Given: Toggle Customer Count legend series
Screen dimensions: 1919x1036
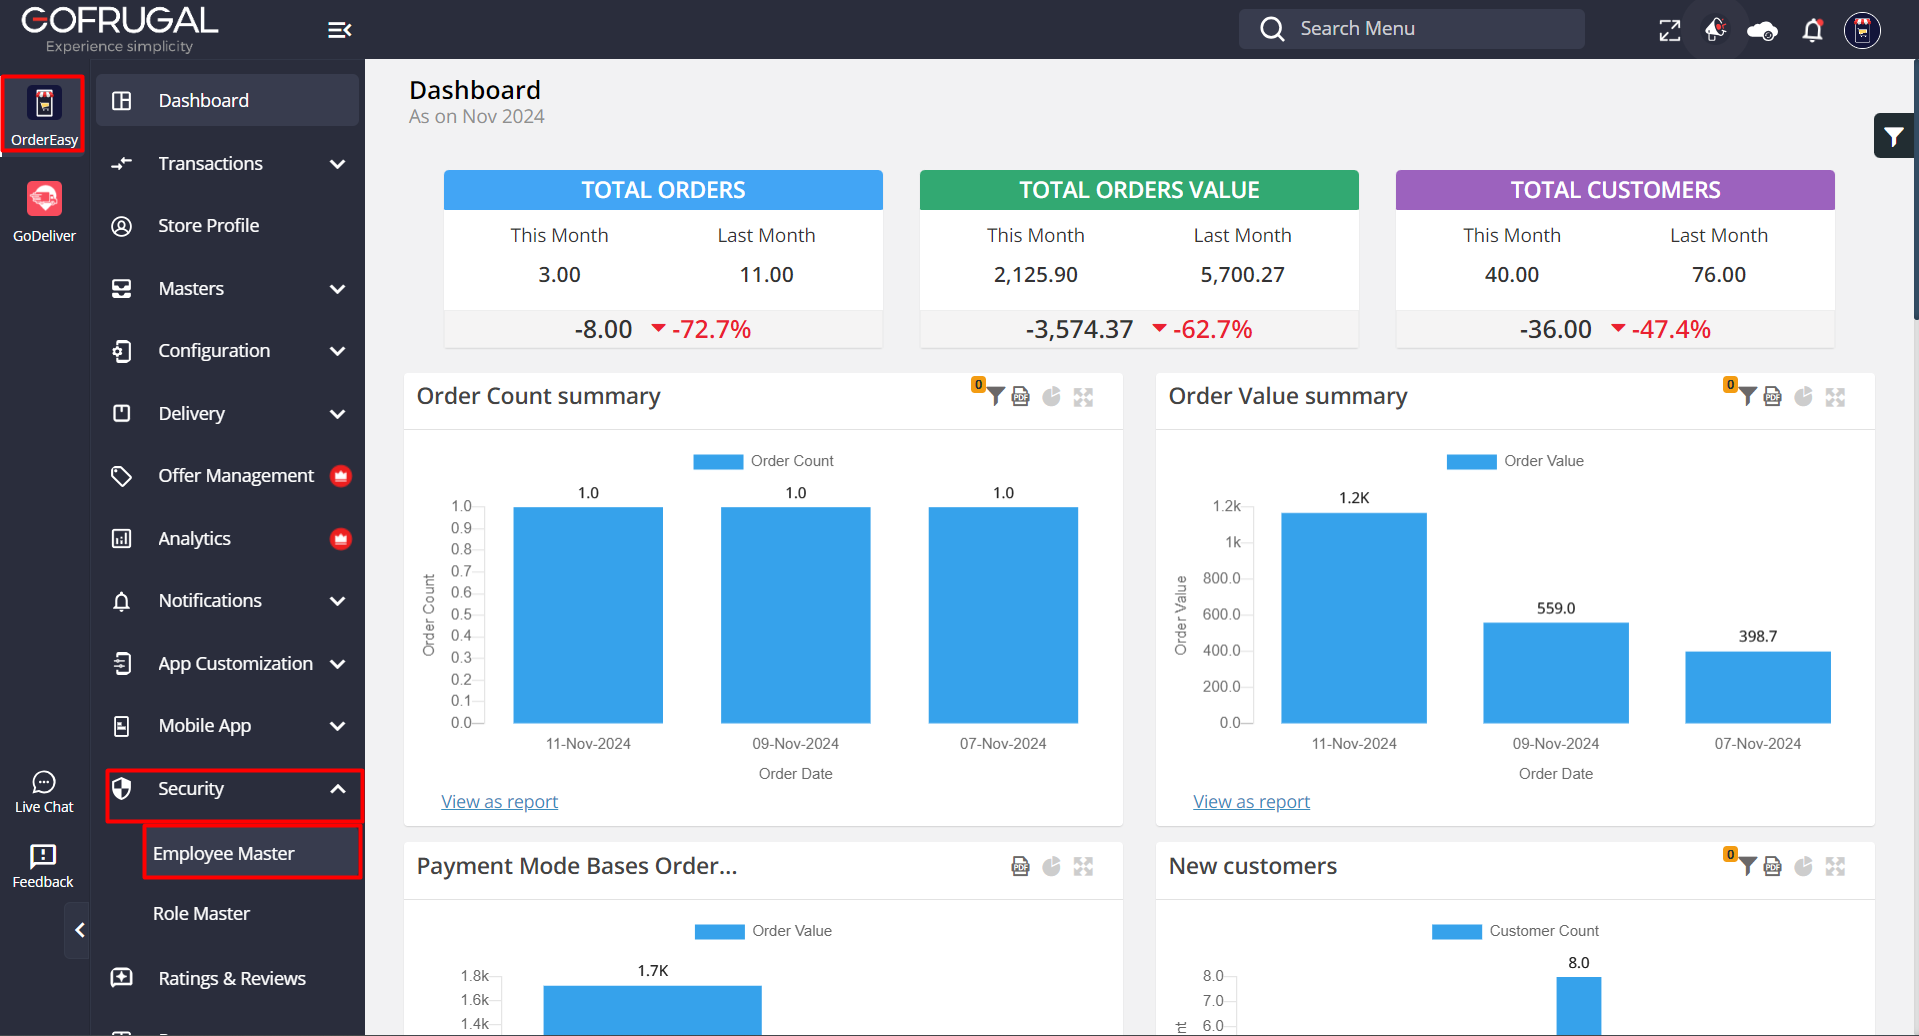Looking at the screenshot, I should (x=1515, y=931).
